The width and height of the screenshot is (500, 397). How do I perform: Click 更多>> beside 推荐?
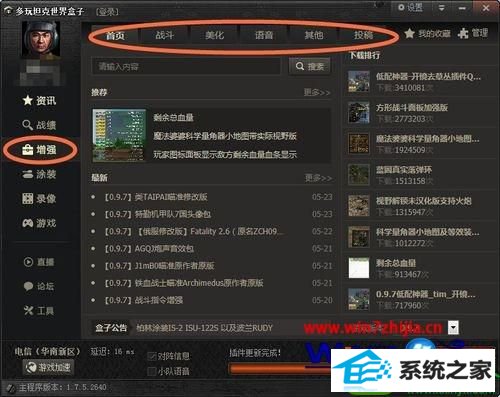[317, 92]
